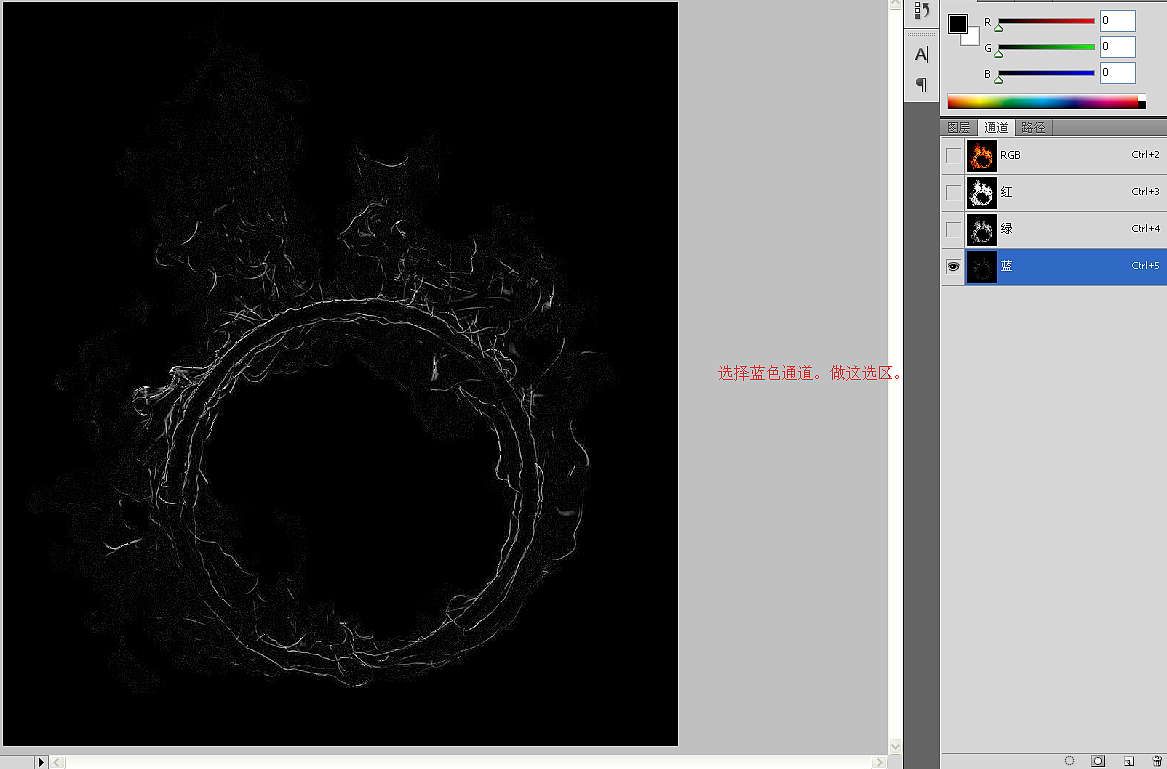This screenshot has height=769, width=1167.
Task: Open the Character panel icon
Action: click(x=921, y=54)
